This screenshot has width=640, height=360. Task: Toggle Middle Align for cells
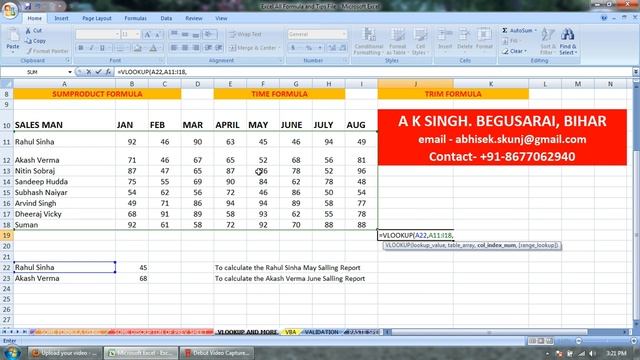(185, 34)
